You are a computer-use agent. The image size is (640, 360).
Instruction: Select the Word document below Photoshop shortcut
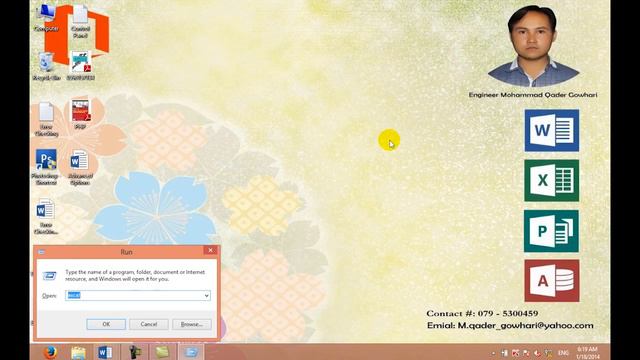(46, 216)
